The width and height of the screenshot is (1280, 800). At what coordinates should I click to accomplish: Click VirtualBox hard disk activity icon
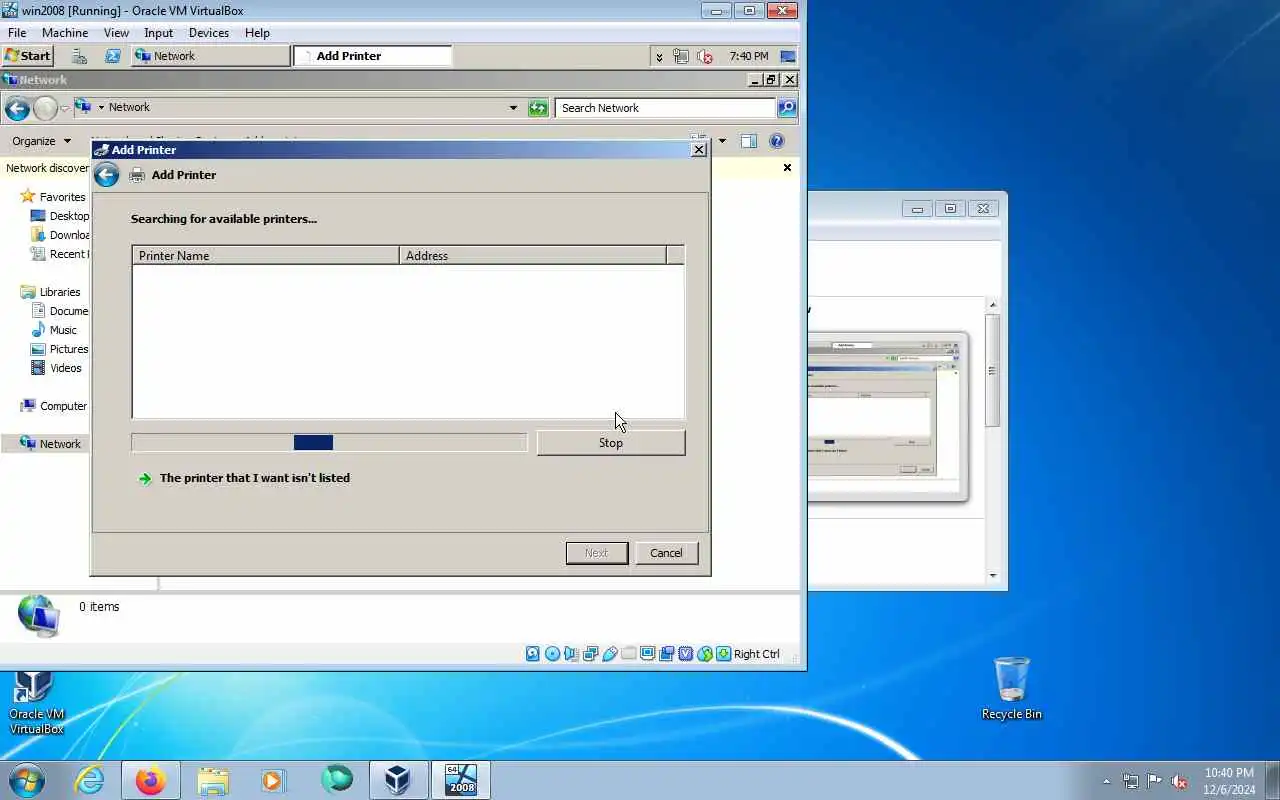tap(533, 654)
